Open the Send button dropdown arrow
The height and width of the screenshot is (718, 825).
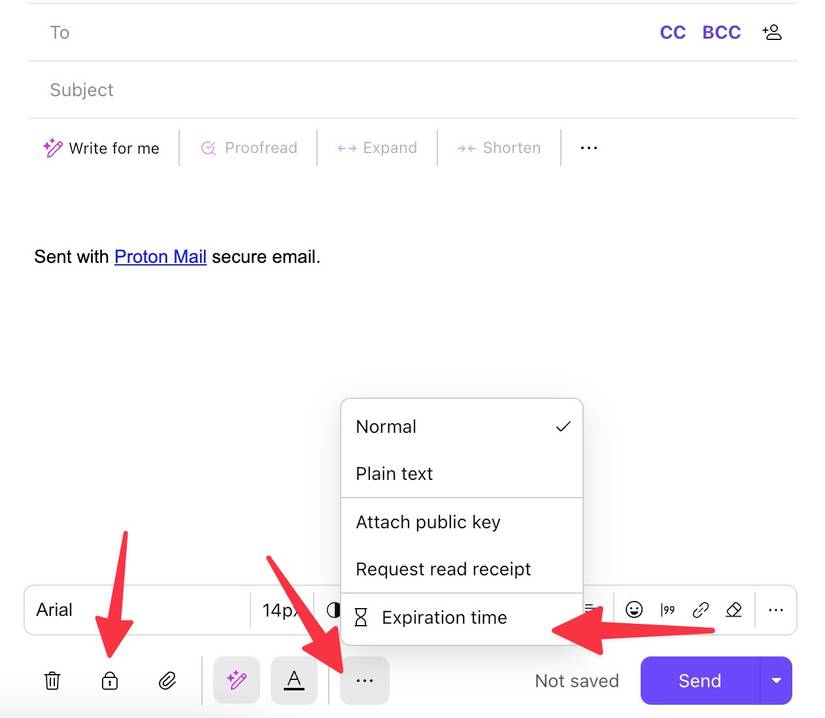[x=776, y=680]
